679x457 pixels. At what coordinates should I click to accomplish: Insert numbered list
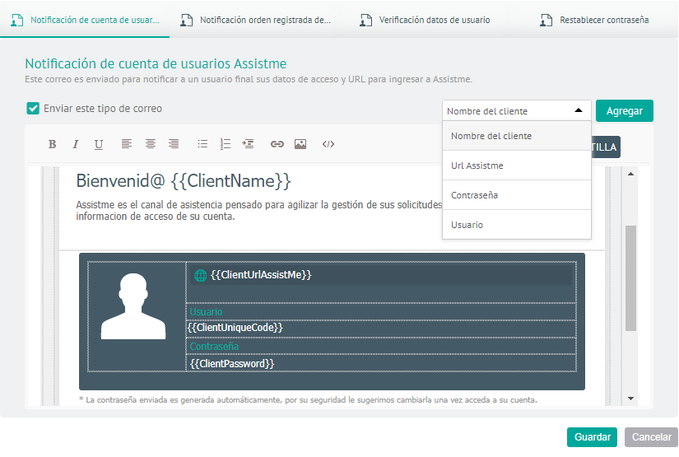click(x=225, y=144)
